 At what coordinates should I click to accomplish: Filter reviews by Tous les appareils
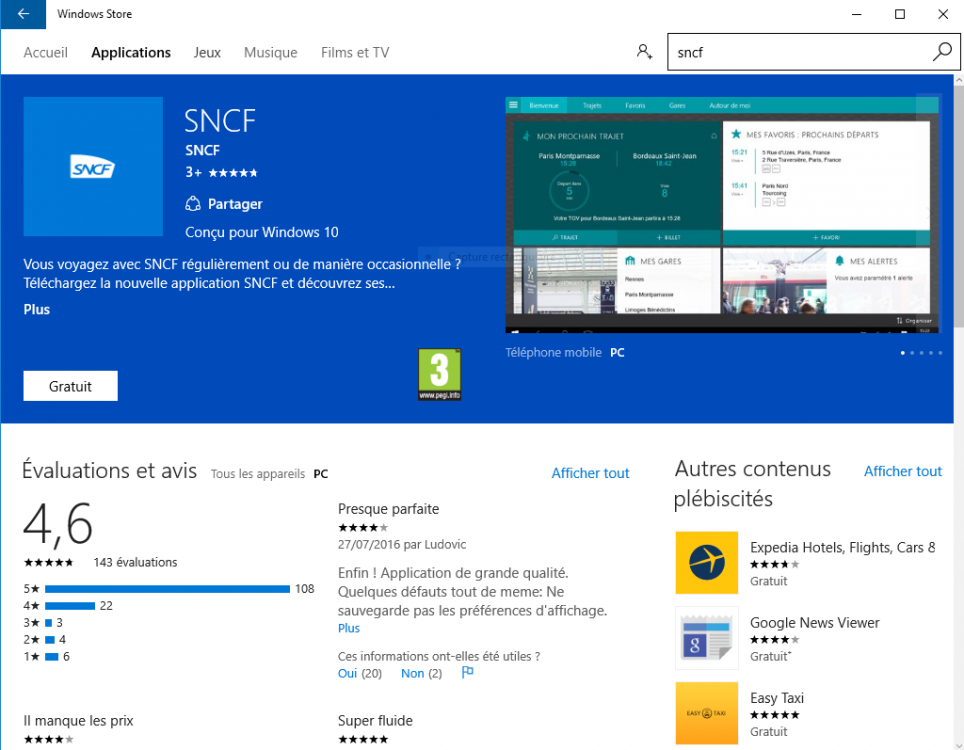257,474
